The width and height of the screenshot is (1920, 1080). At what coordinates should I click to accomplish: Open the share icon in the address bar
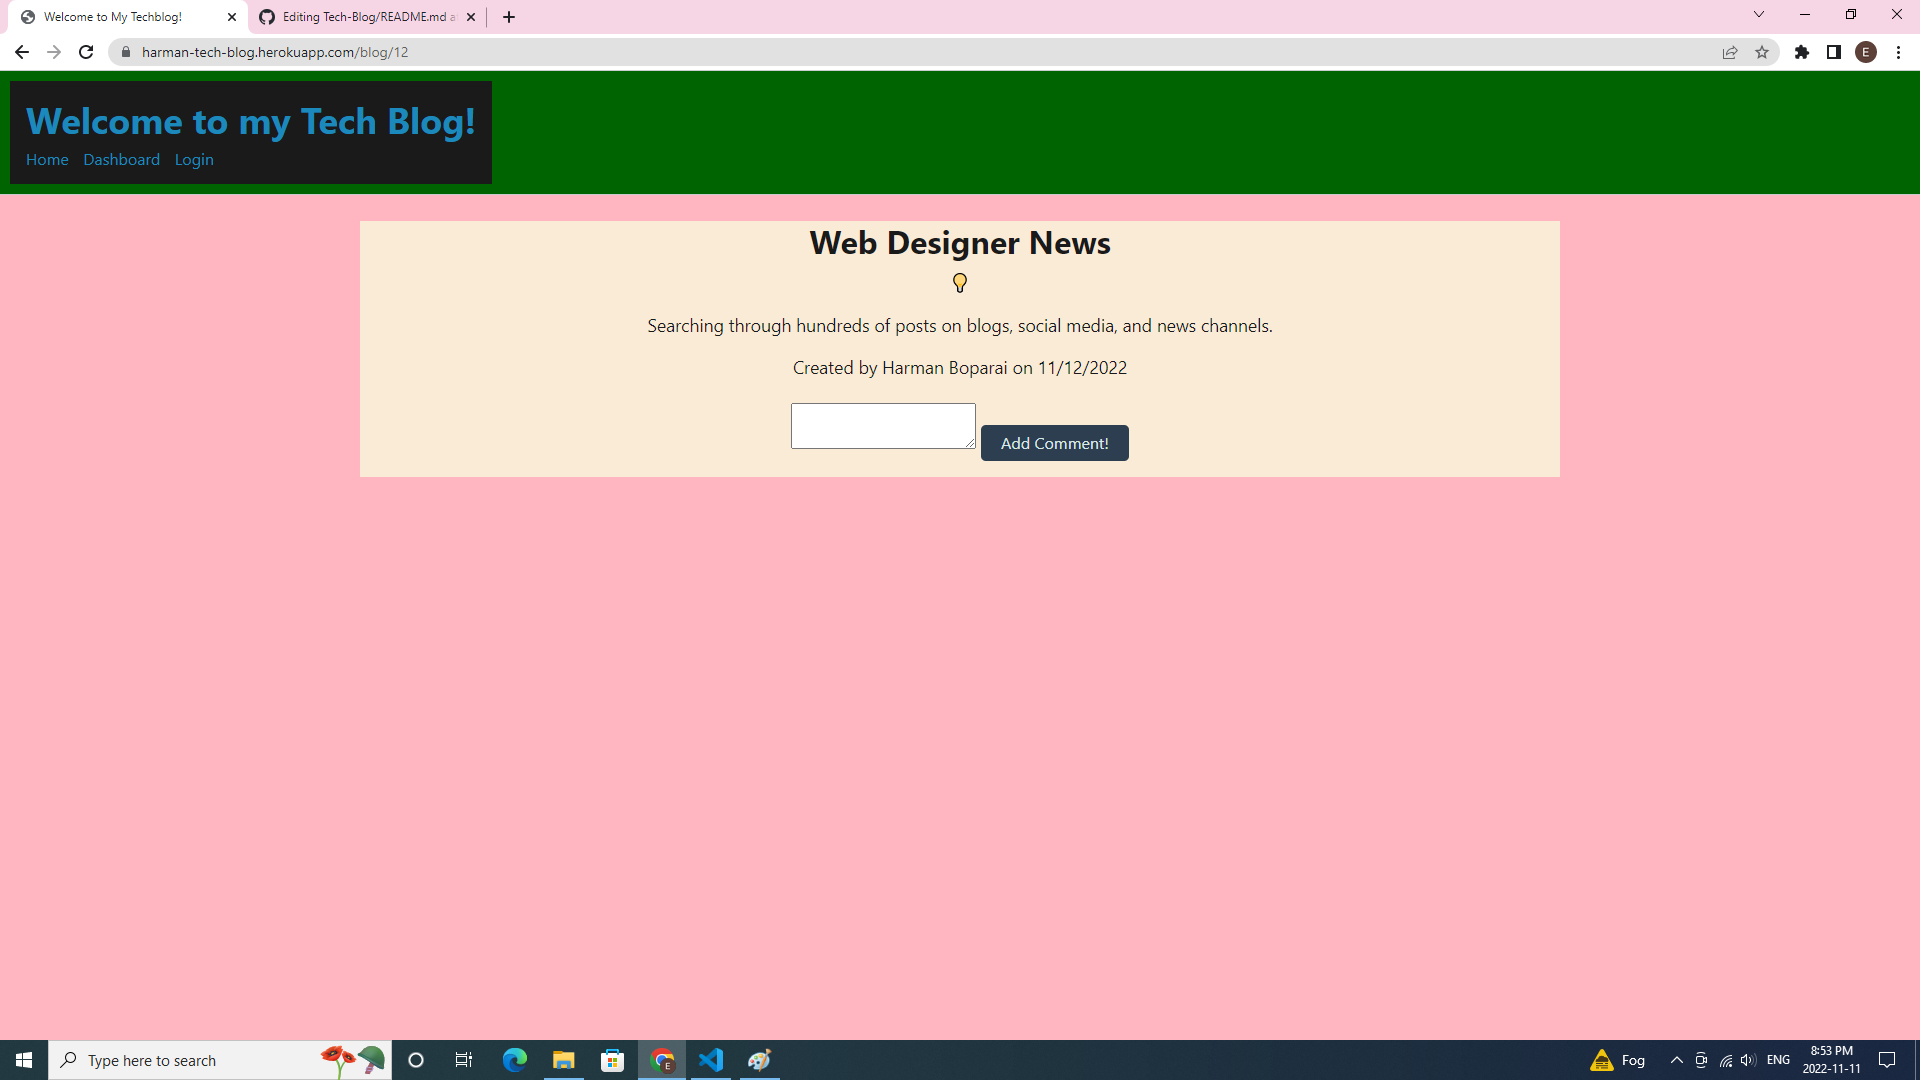(x=1730, y=52)
